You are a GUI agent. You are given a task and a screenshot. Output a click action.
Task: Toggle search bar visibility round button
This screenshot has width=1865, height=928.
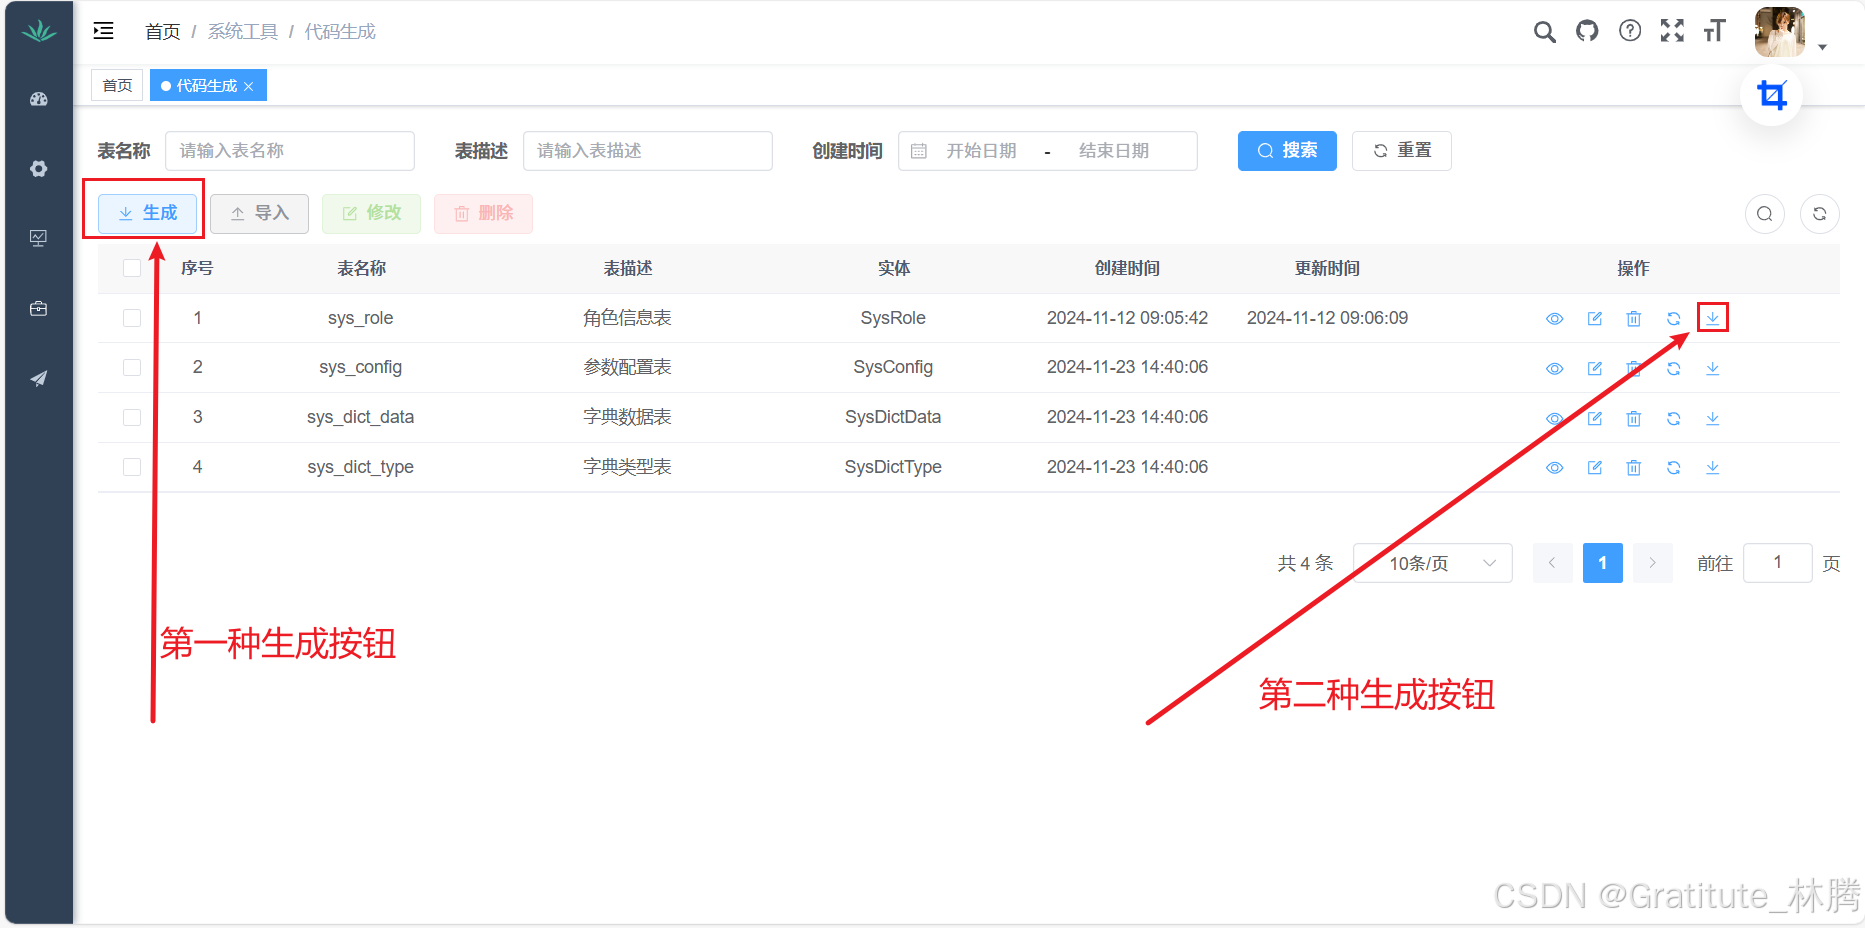(1765, 213)
